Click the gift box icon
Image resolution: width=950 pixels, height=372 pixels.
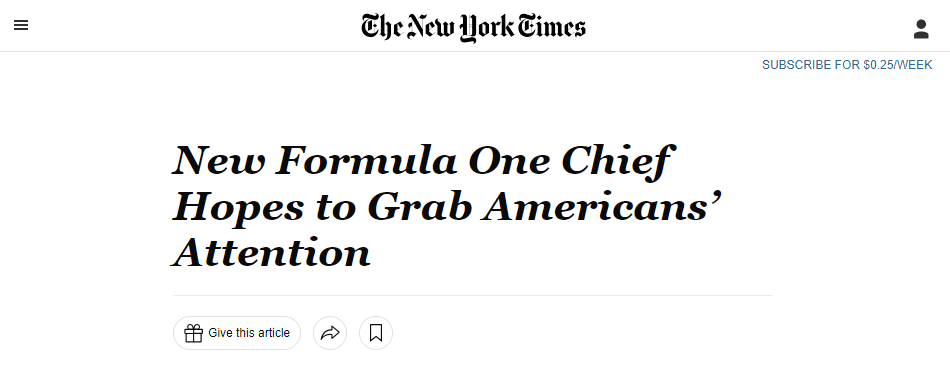[193, 333]
